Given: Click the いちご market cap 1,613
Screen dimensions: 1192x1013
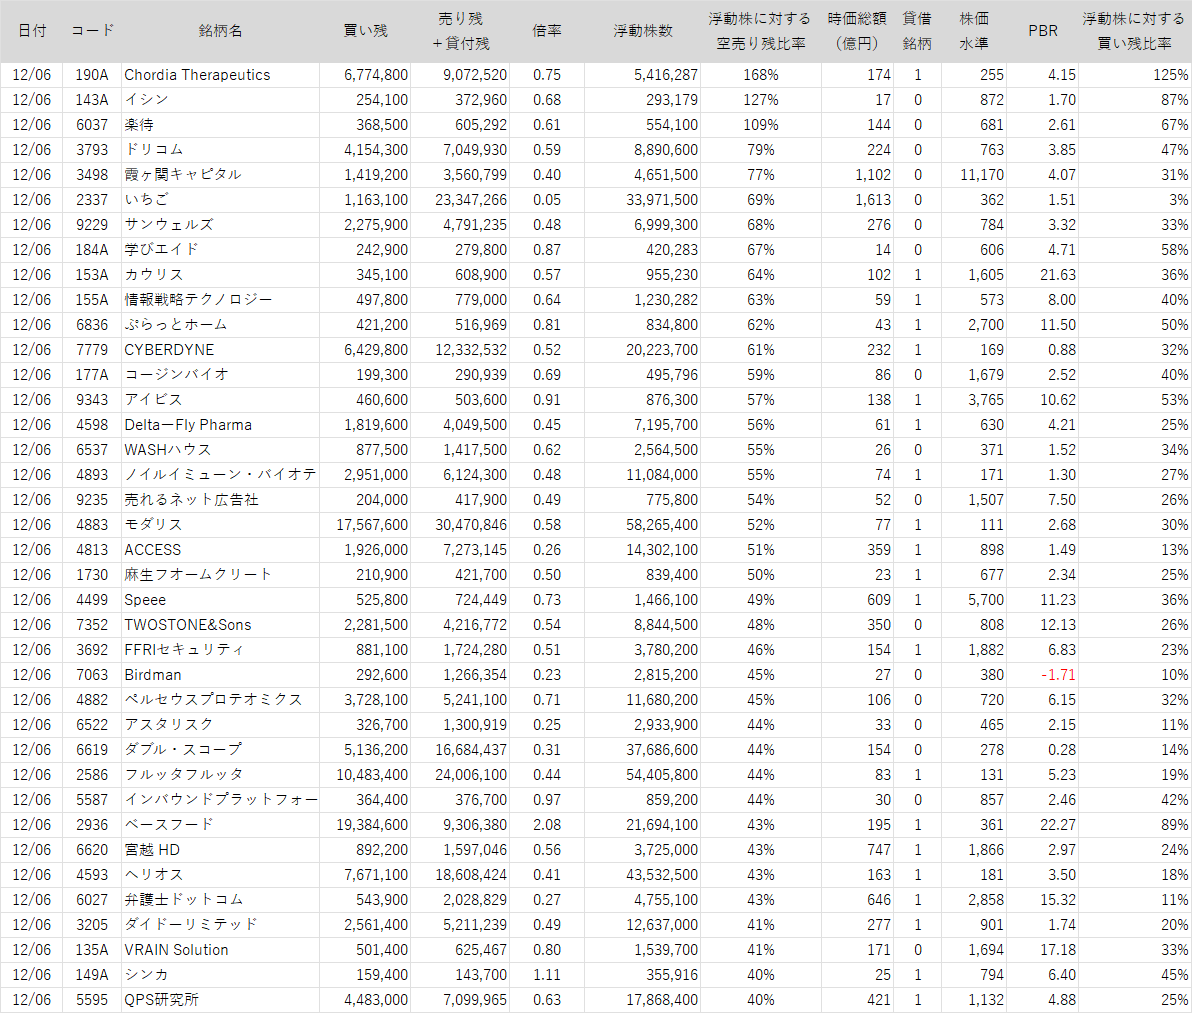Looking at the screenshot, I should [x=872, y=200].
